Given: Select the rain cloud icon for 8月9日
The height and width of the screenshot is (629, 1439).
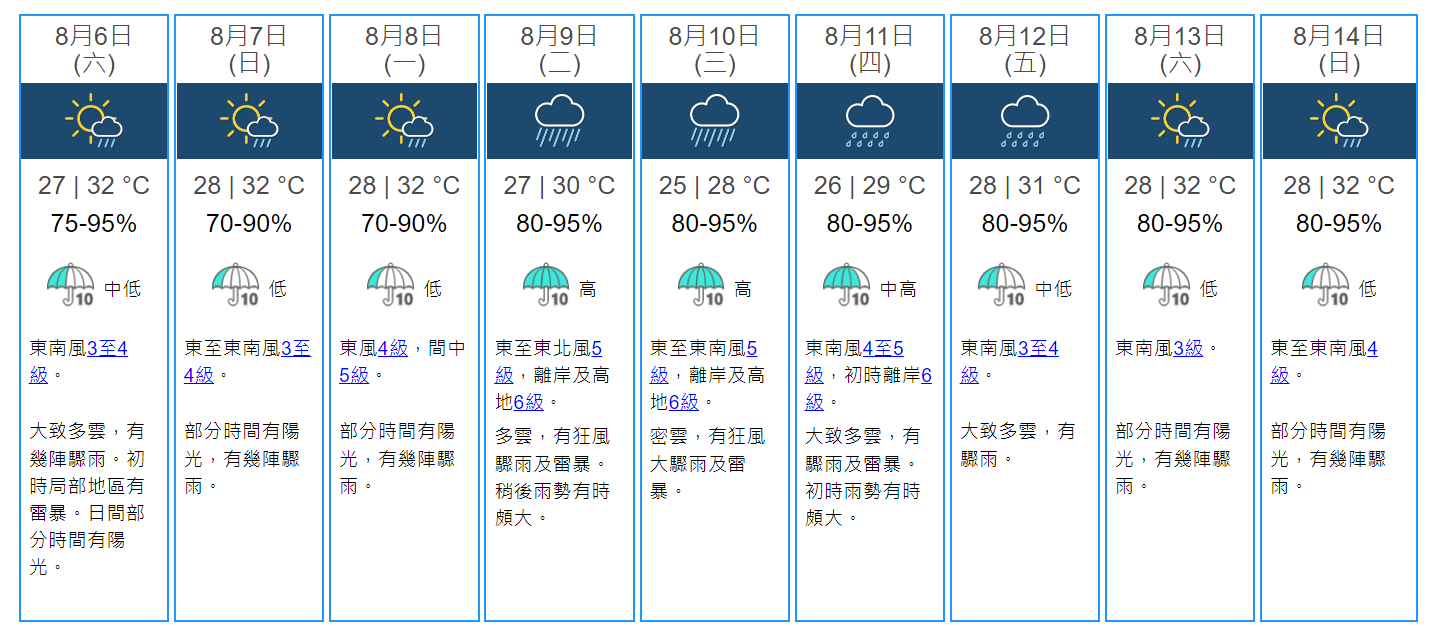Looking at the screenshot, I should click(559, 121).
